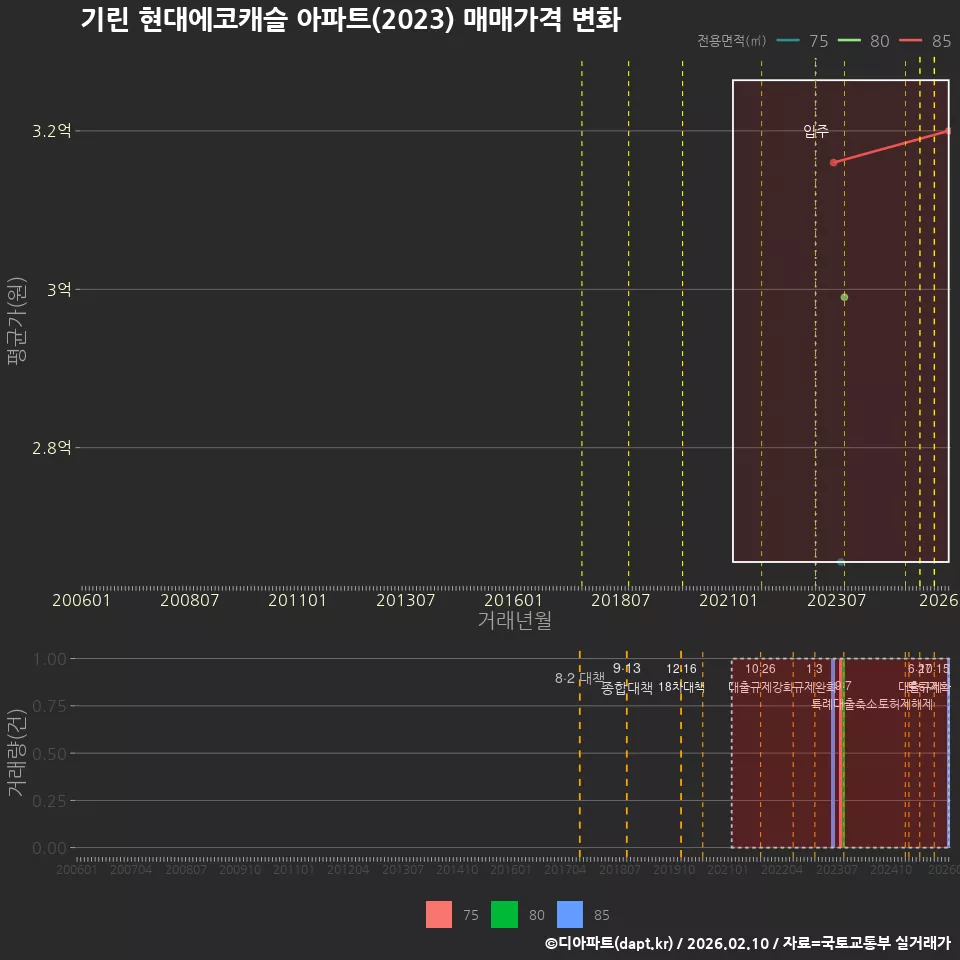Click the '1.00' volume axis label
The height and width of the screenshot is (960, 960).
tap(49, 659)
